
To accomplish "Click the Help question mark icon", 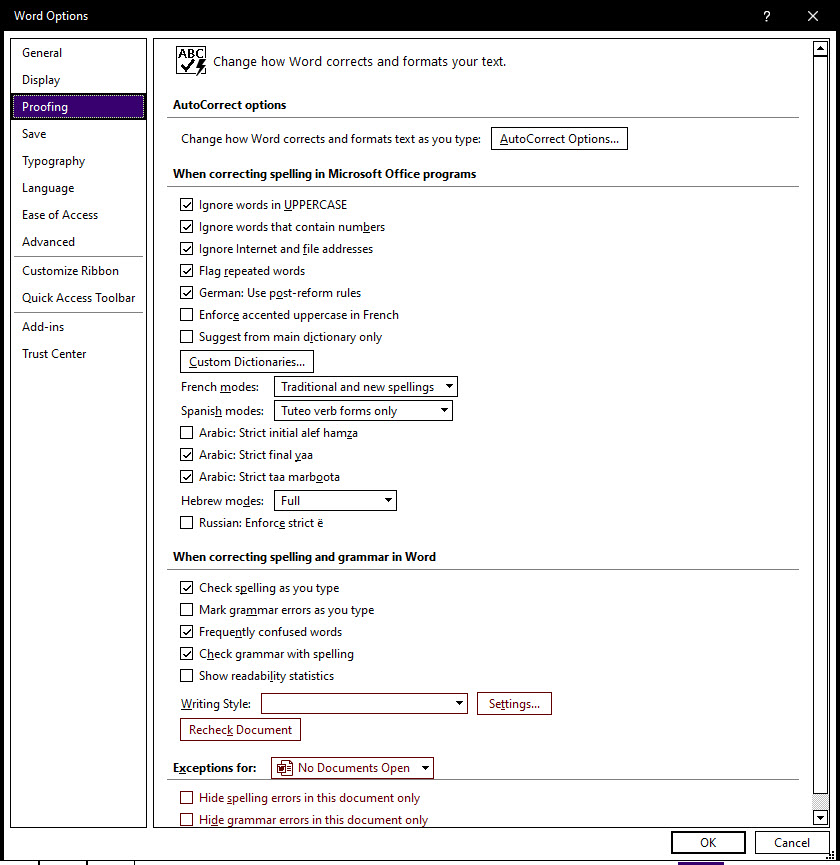I will click(766, 16).
